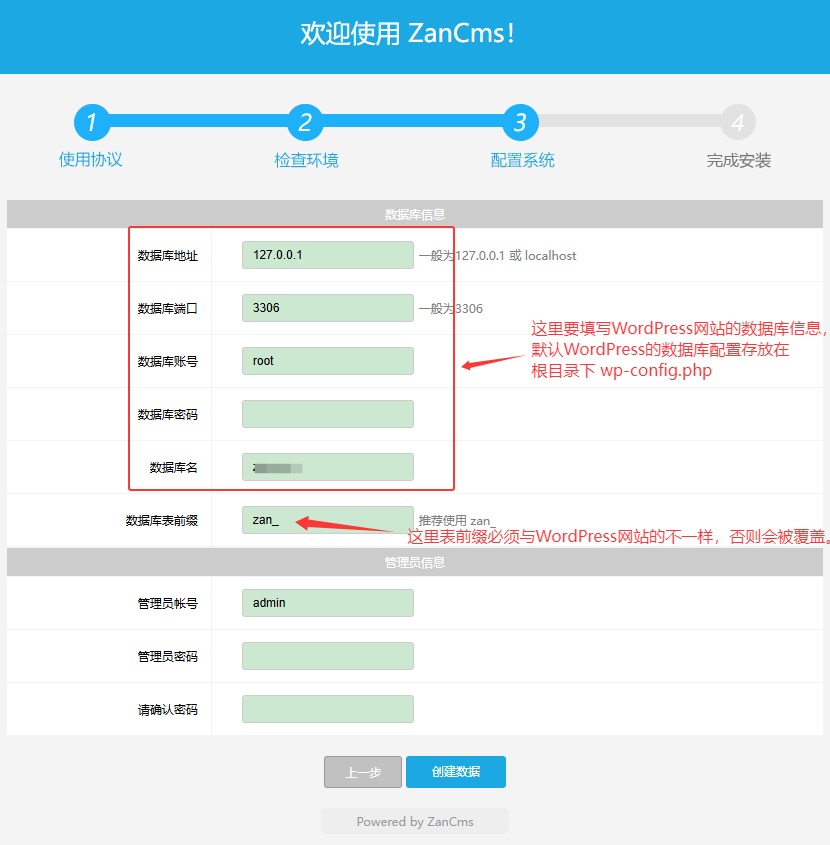Click step 4 circle icon

(x=738, y=122)
